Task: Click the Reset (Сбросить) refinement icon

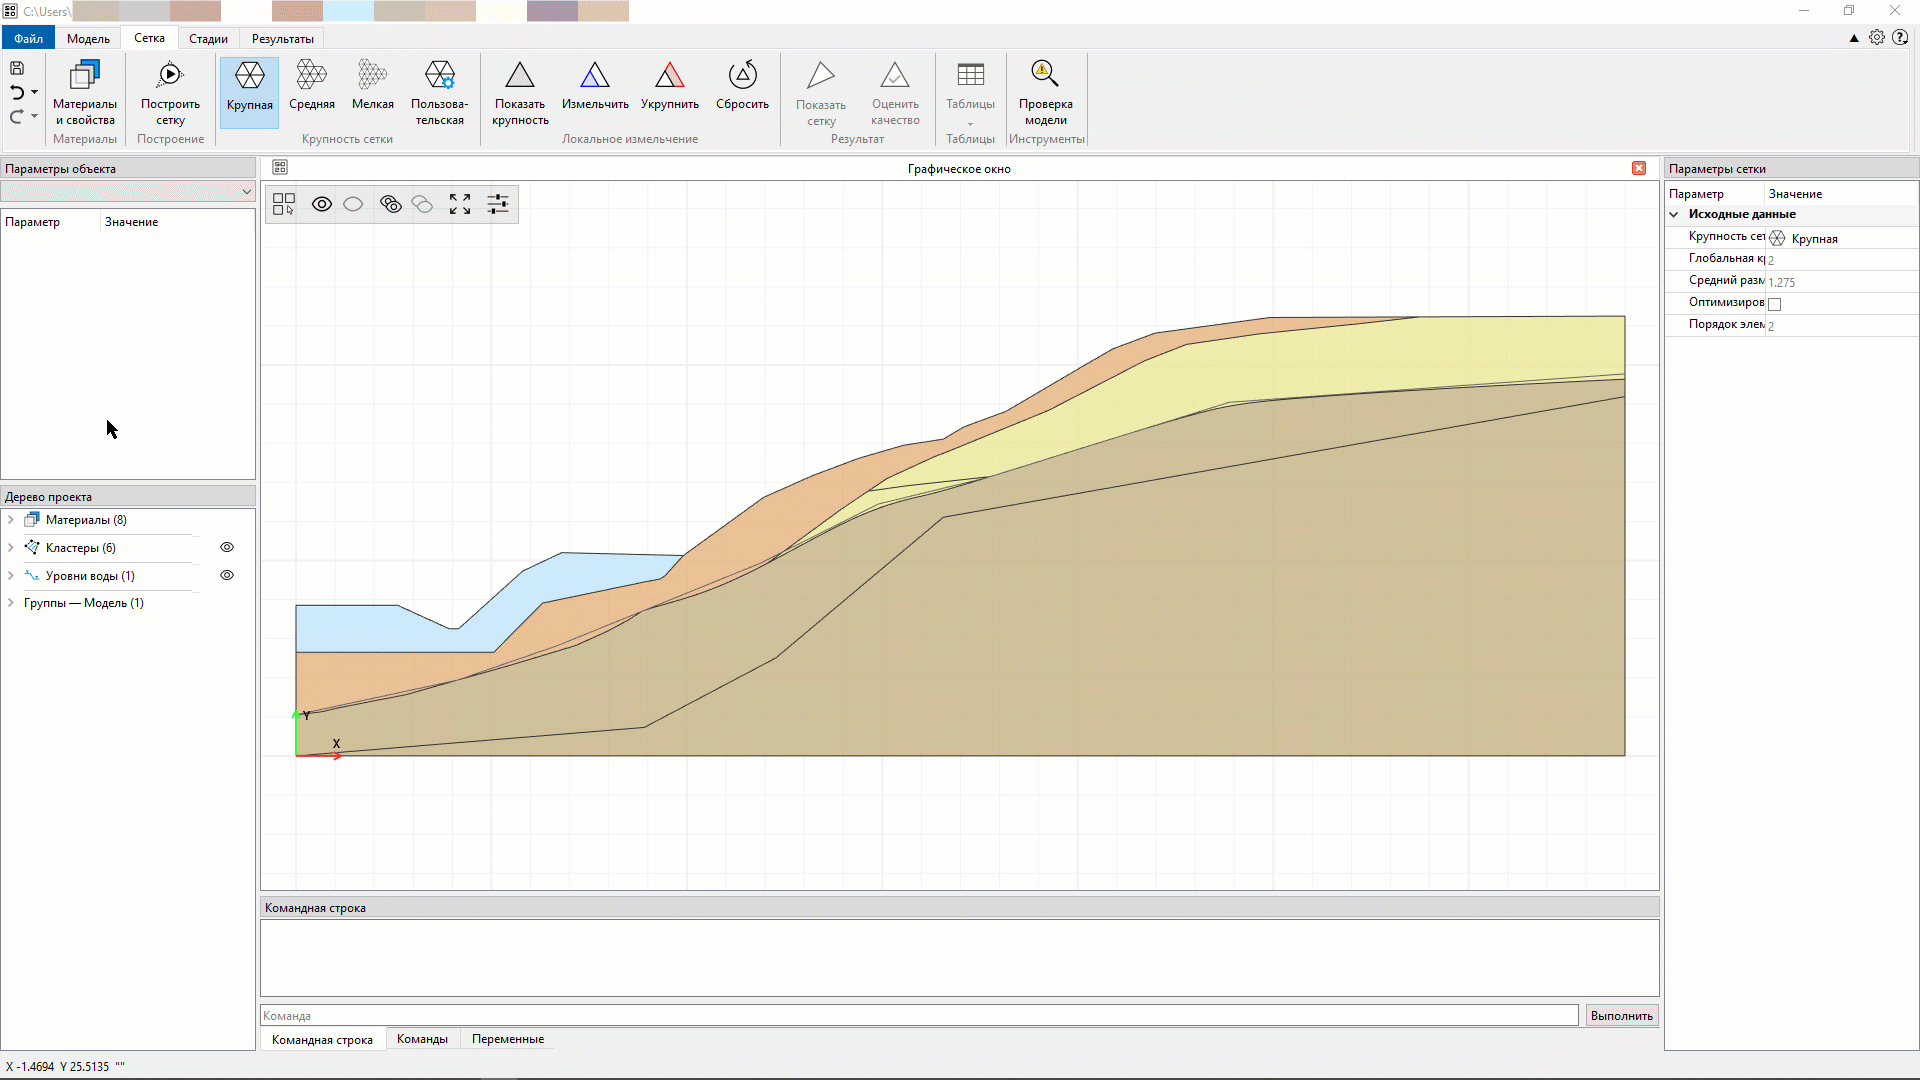Action: (x=742, y=76)
